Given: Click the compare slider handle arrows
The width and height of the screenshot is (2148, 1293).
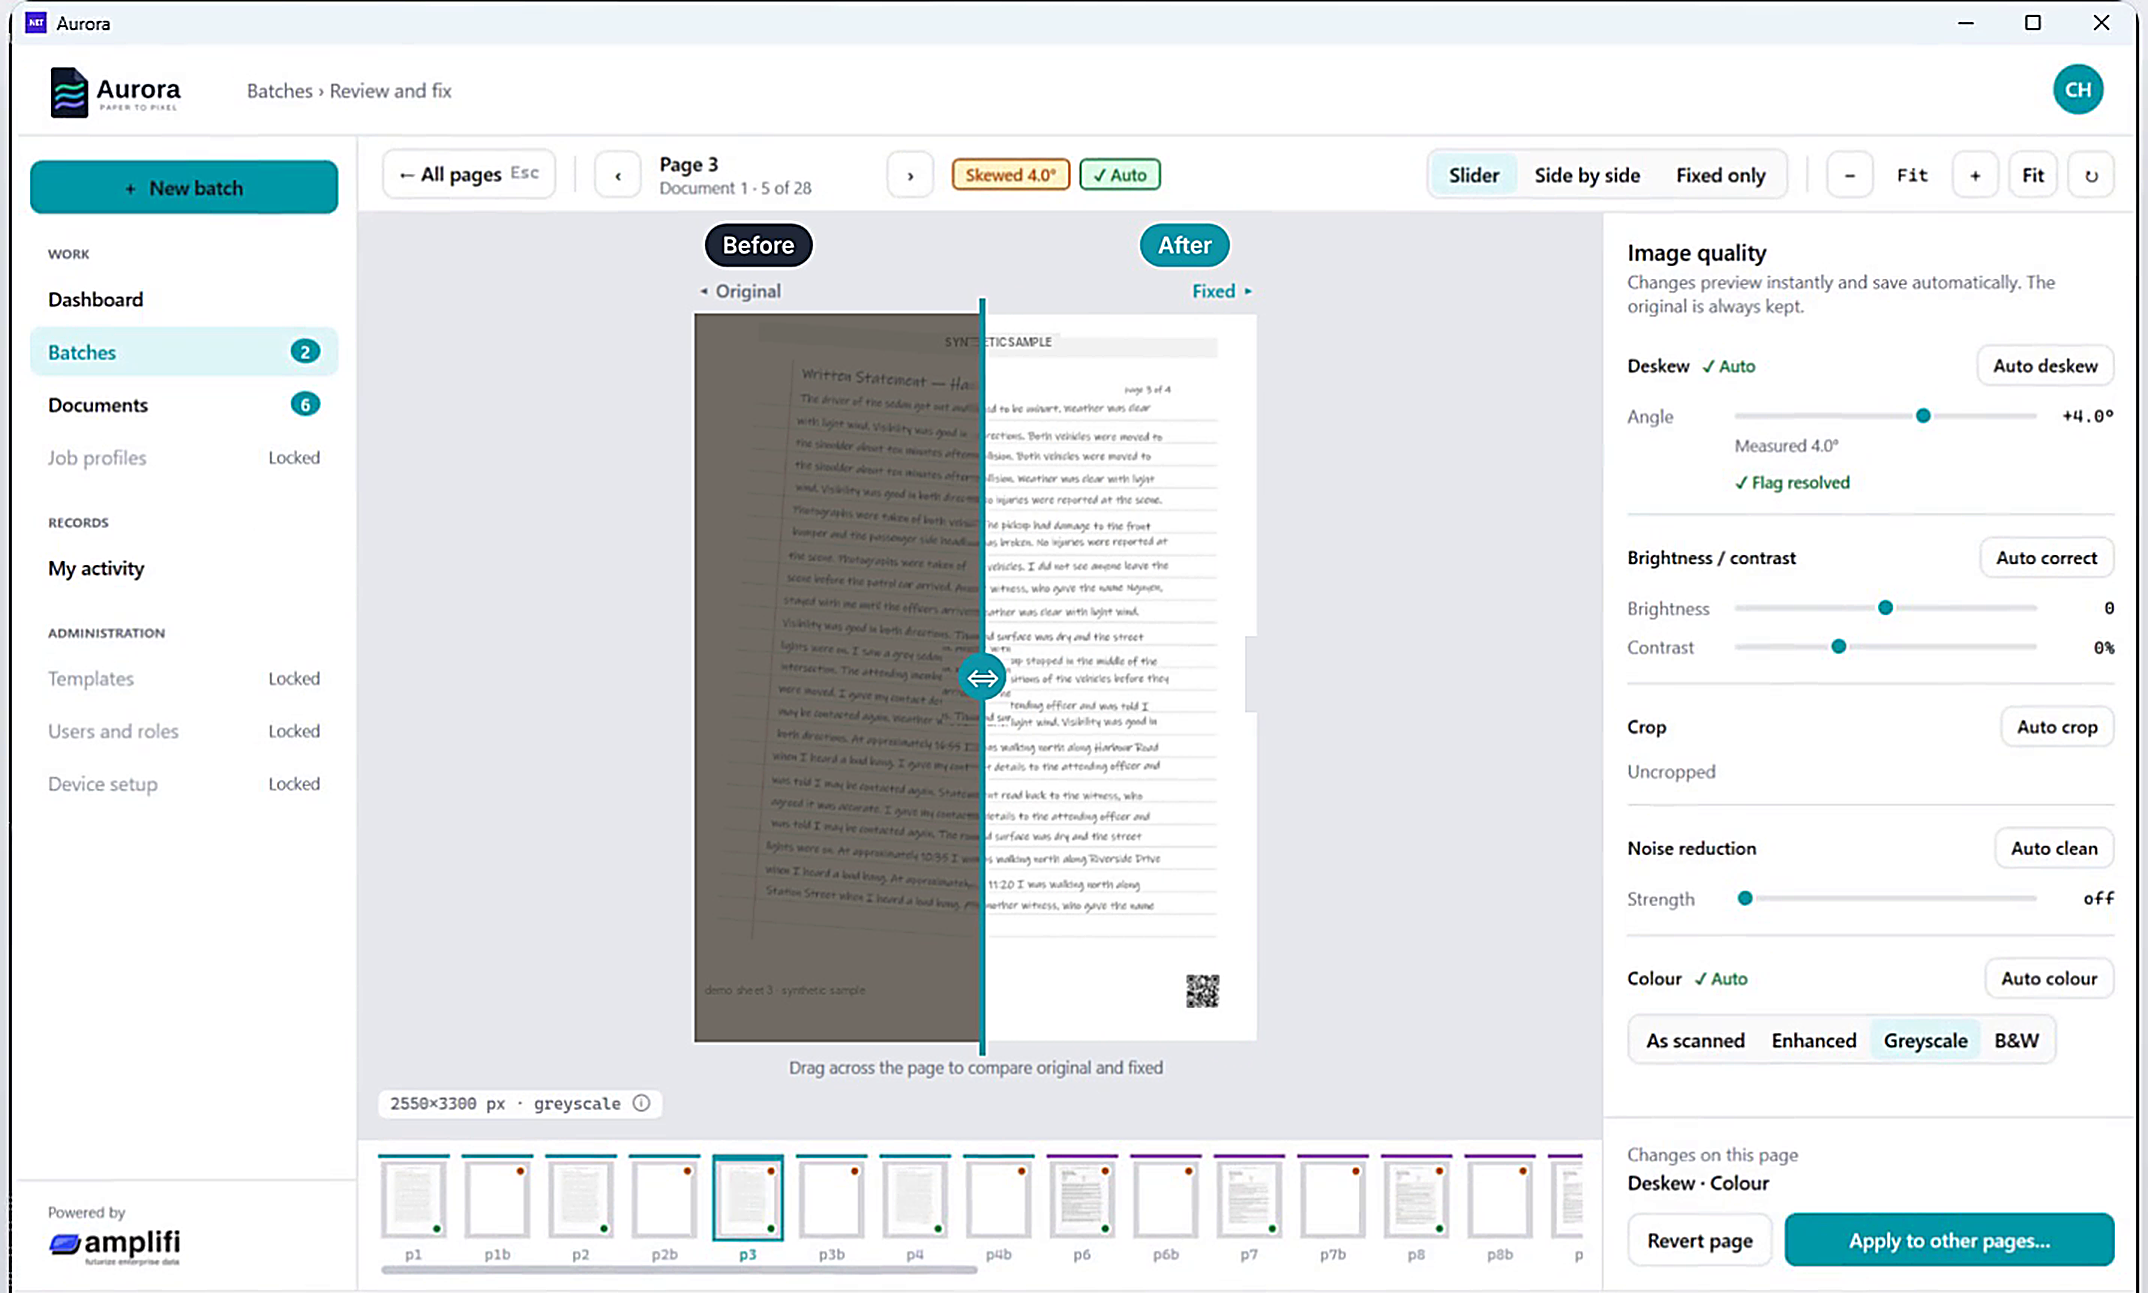Looking at the screenshot, I should click(982, 678).
